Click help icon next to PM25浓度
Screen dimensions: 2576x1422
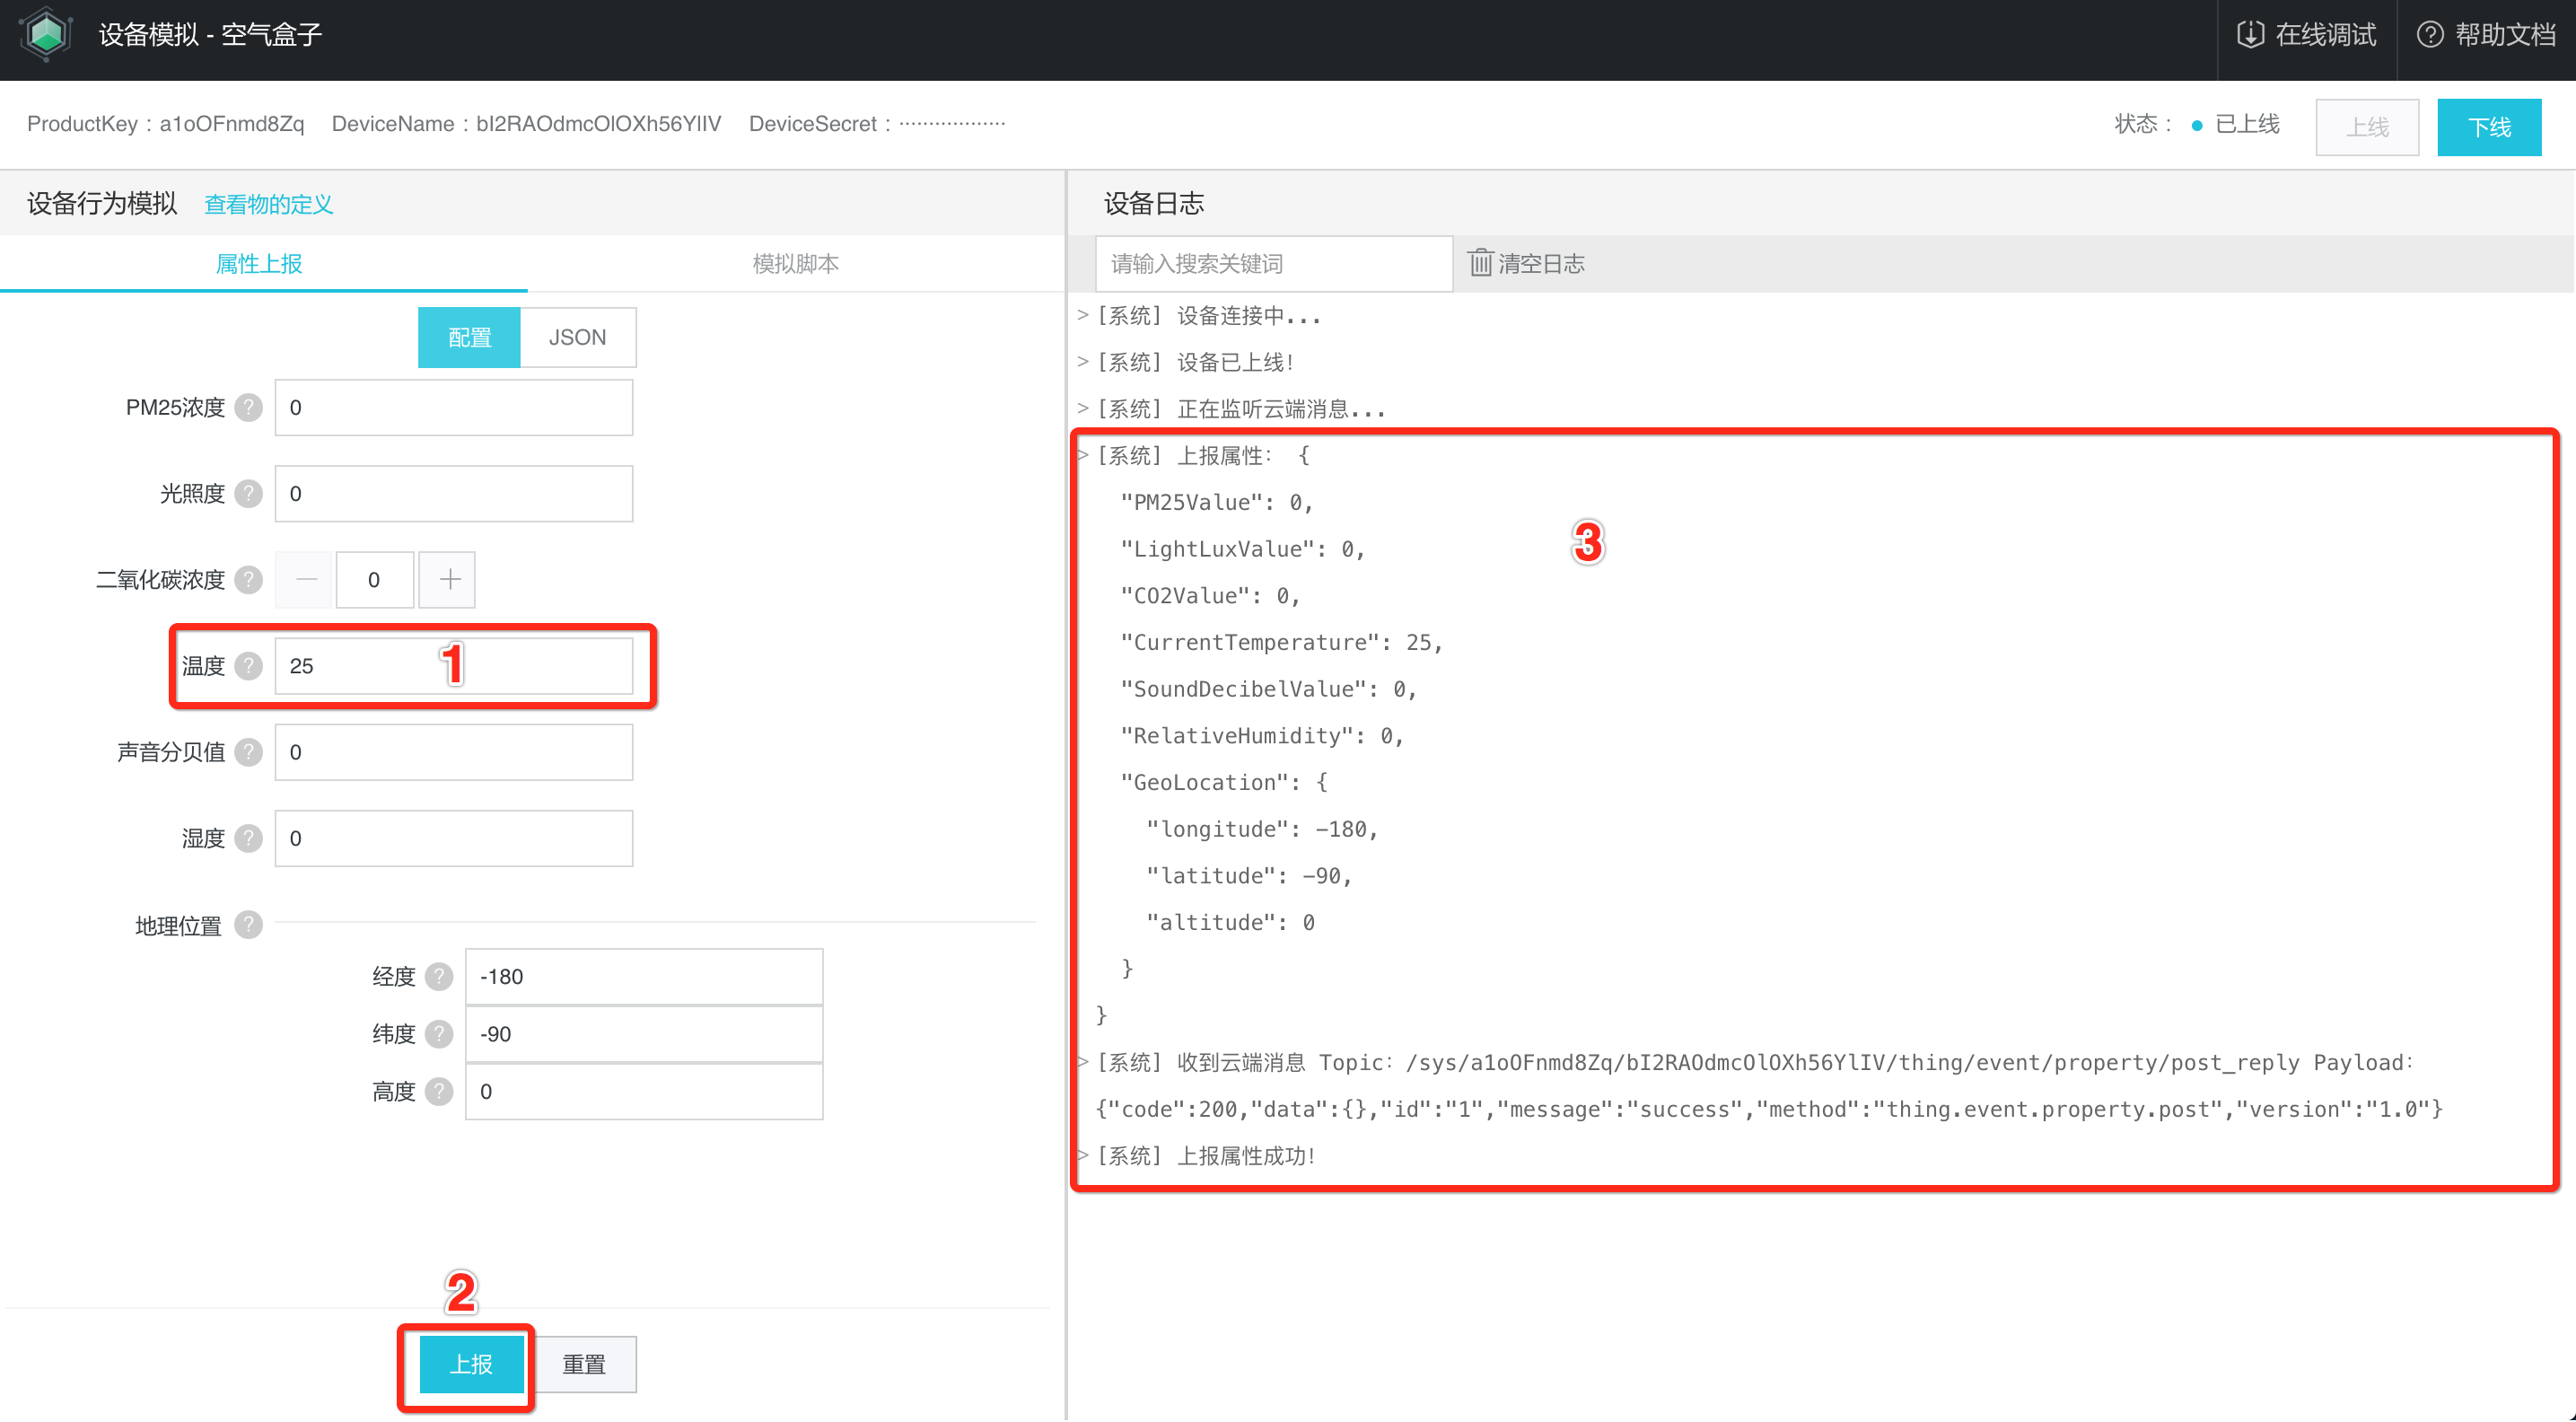click(x=248, y=407)
